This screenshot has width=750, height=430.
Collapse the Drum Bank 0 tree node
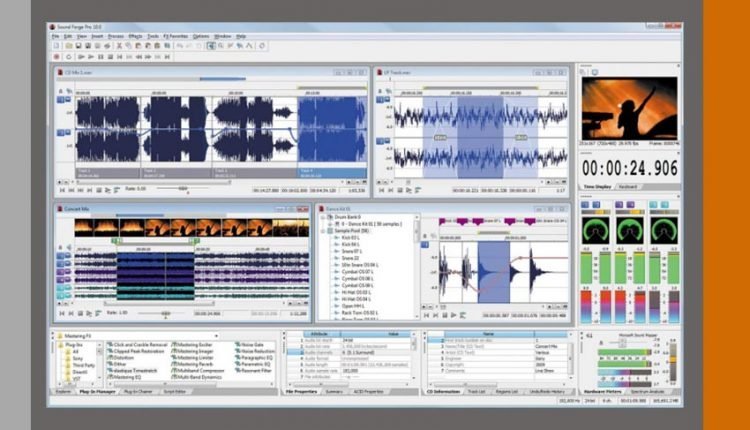point(324,216)
